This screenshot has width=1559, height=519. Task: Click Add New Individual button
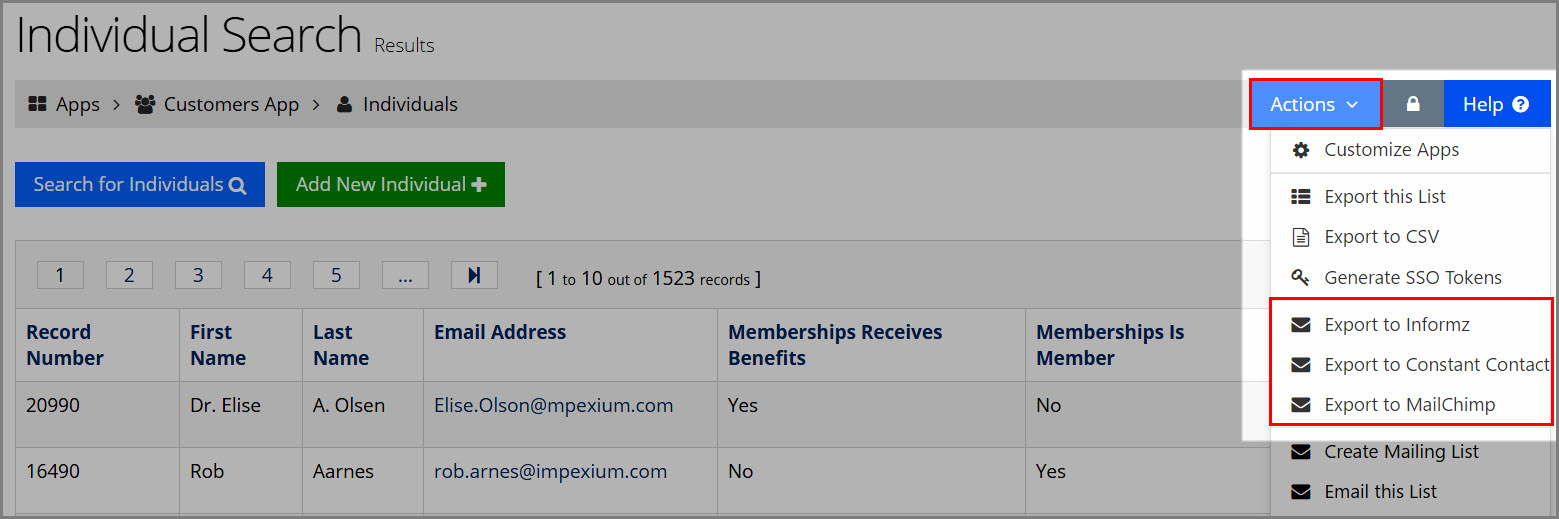coord(391,185)
